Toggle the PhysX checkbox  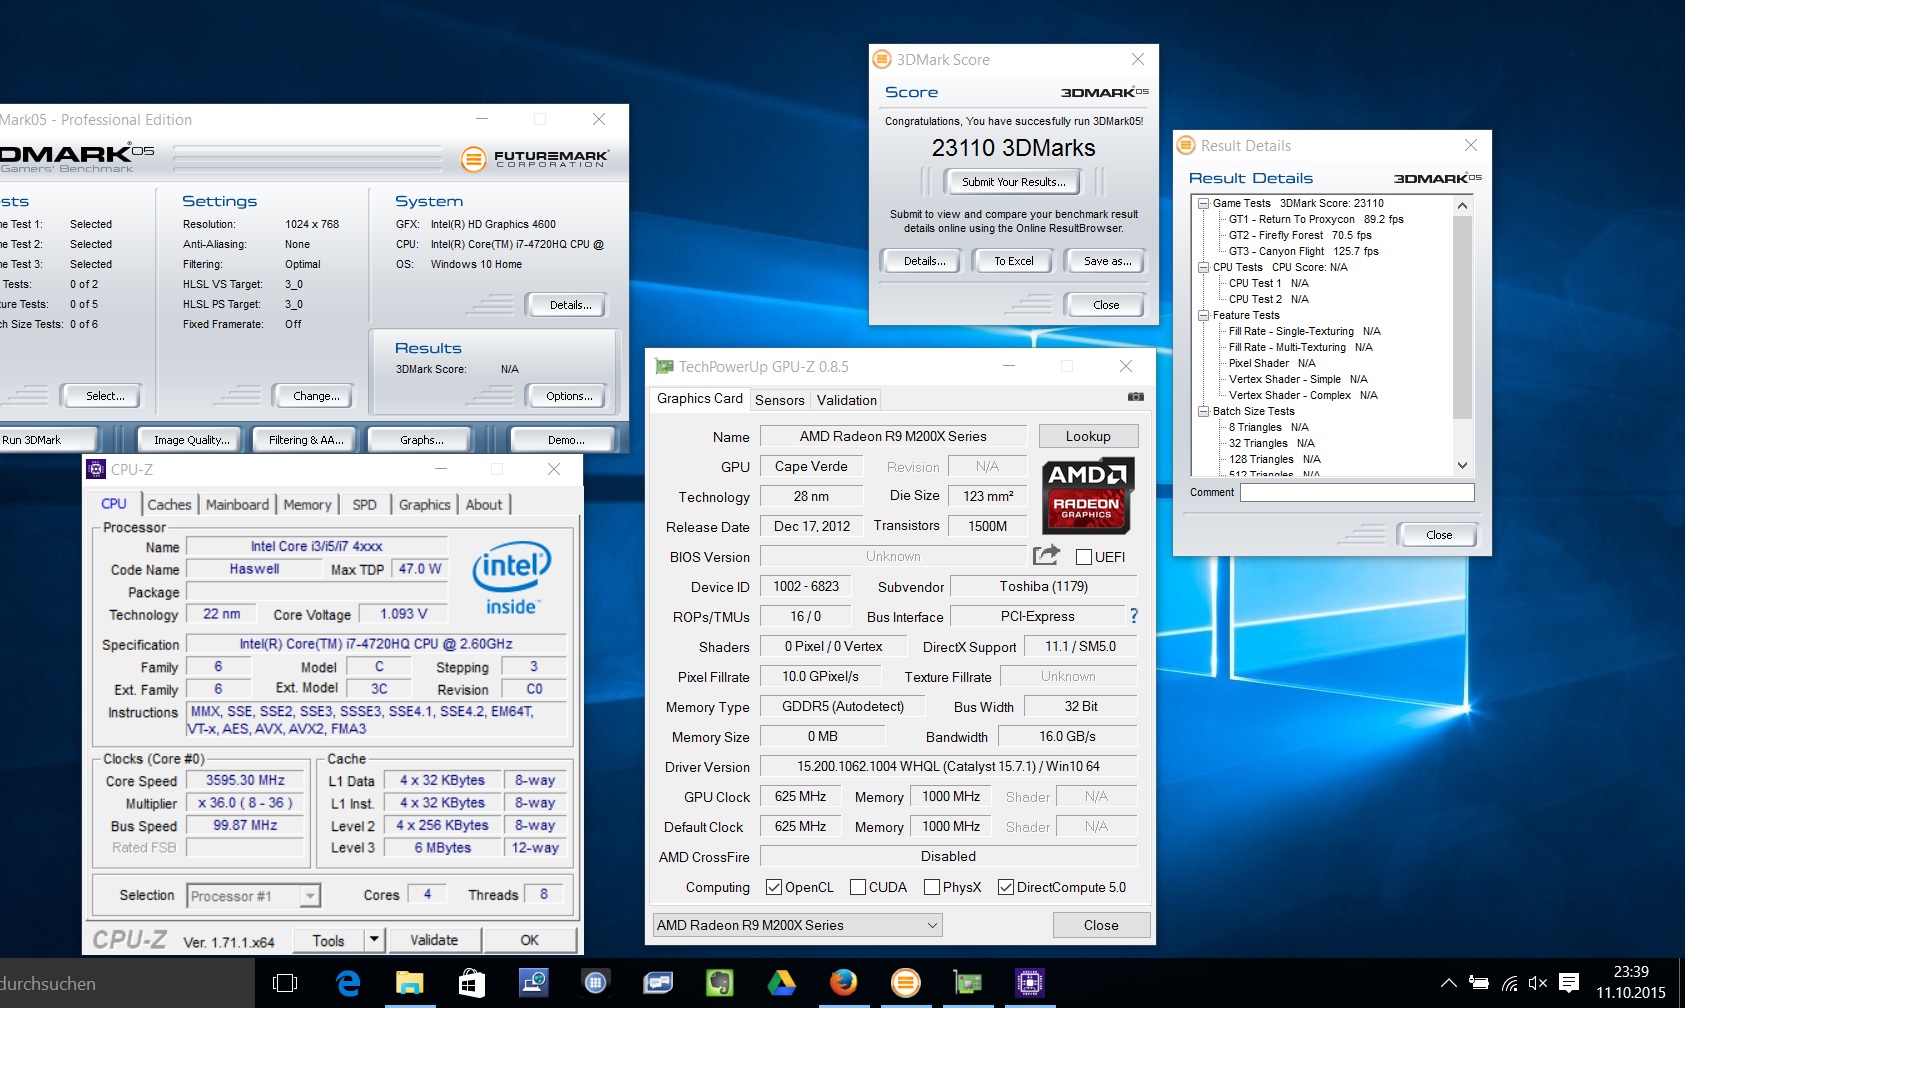pyautogui.click(x=932, y=887)
